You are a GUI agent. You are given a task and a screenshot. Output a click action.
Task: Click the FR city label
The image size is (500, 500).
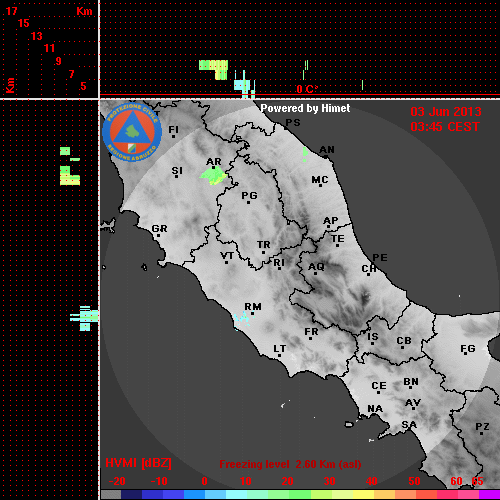pyautogui.click(x=311, y=332)
